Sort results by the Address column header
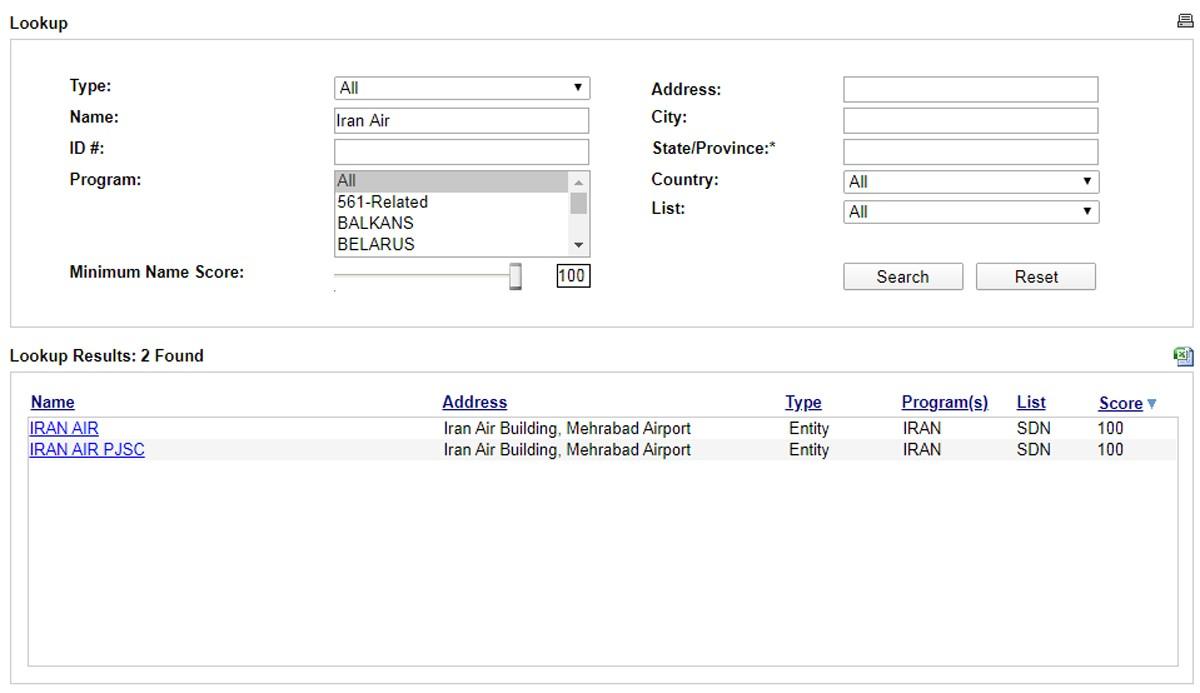Viewport: 1200px width, 693px height. (474, 402)
